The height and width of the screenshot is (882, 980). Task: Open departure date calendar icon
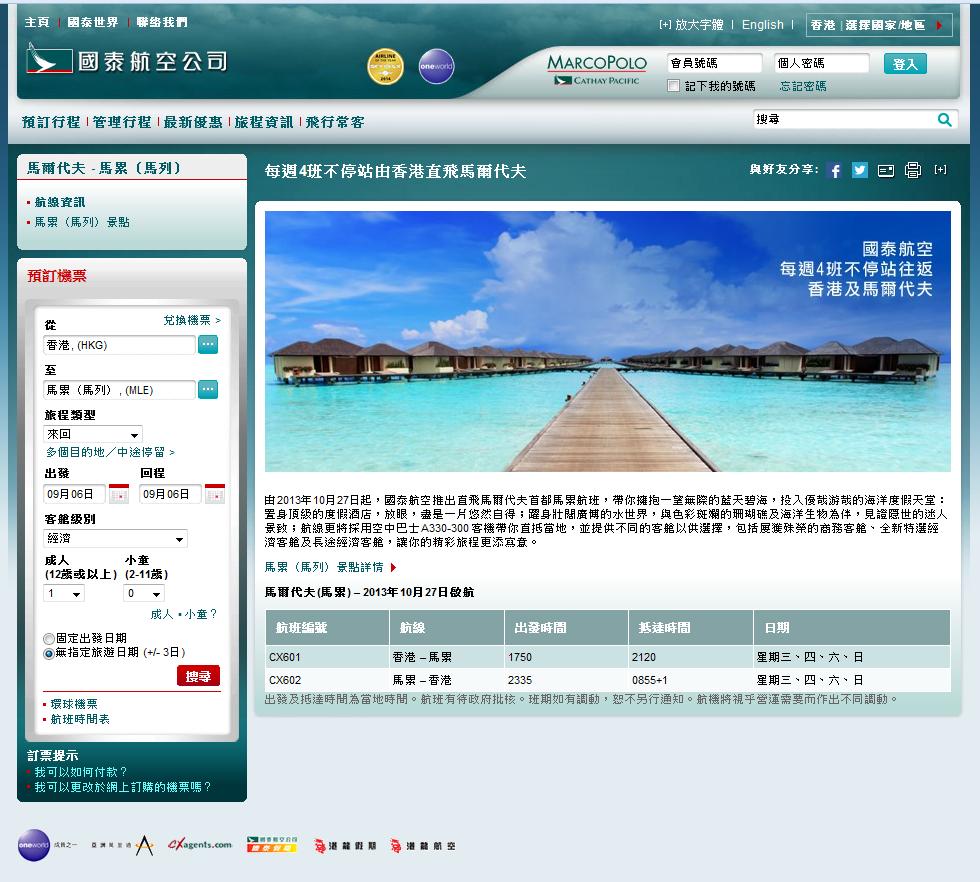[x=119, y=494]
